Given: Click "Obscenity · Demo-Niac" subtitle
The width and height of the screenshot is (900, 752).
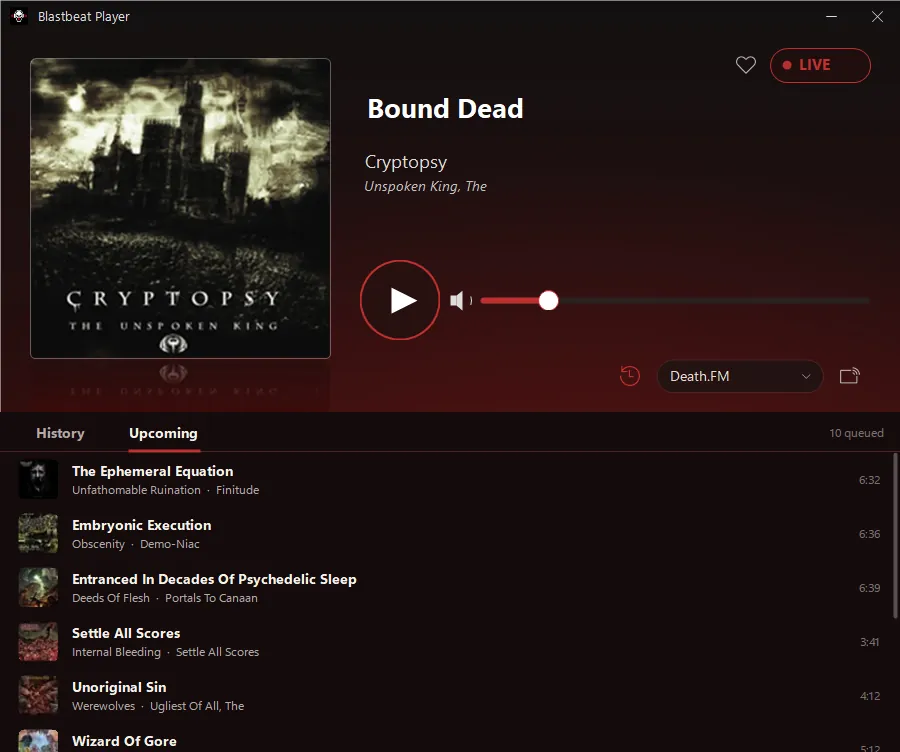Looking at the screenshot, I should click(135, 544).
